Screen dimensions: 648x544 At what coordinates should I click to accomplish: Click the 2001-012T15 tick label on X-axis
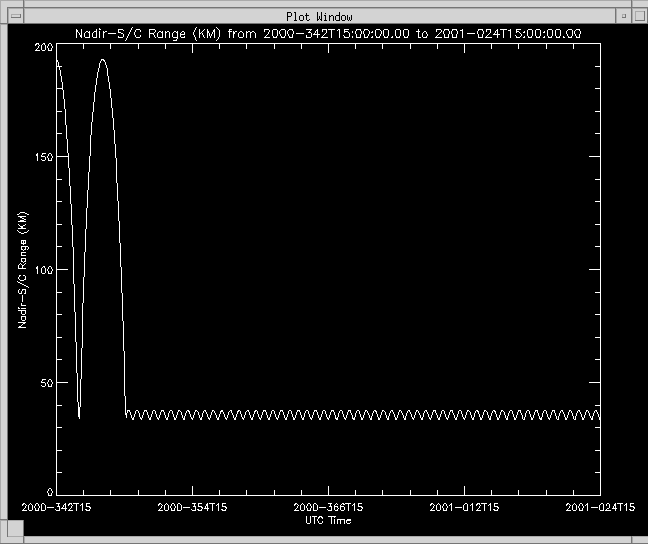(x=464, y=508)
